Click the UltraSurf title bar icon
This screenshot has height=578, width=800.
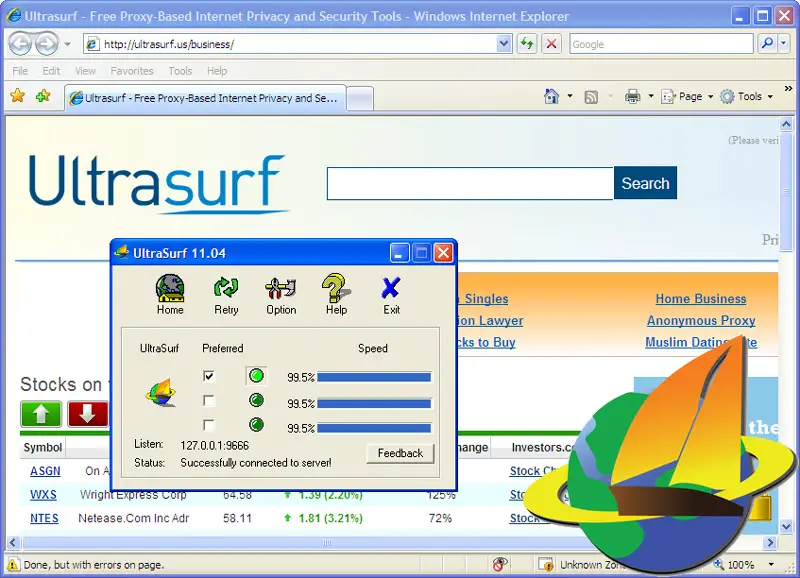pos(122,253)
